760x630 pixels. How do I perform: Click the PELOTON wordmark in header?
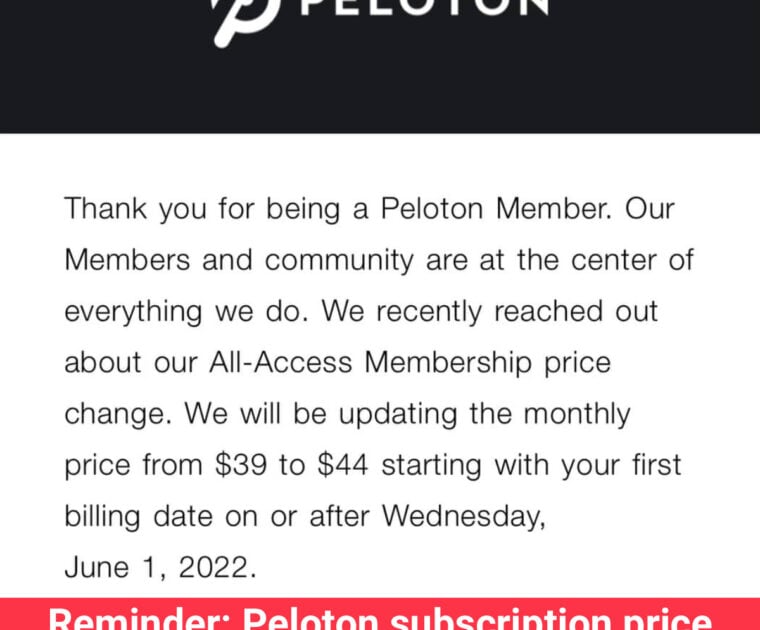(x=424, y=8)
